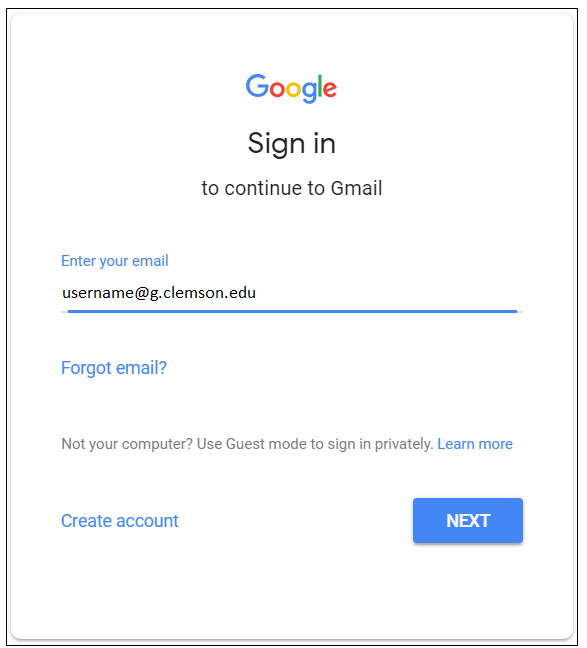Click the blue capital G in logo
Screen dimensions: 587x648
tap(257, 86)
